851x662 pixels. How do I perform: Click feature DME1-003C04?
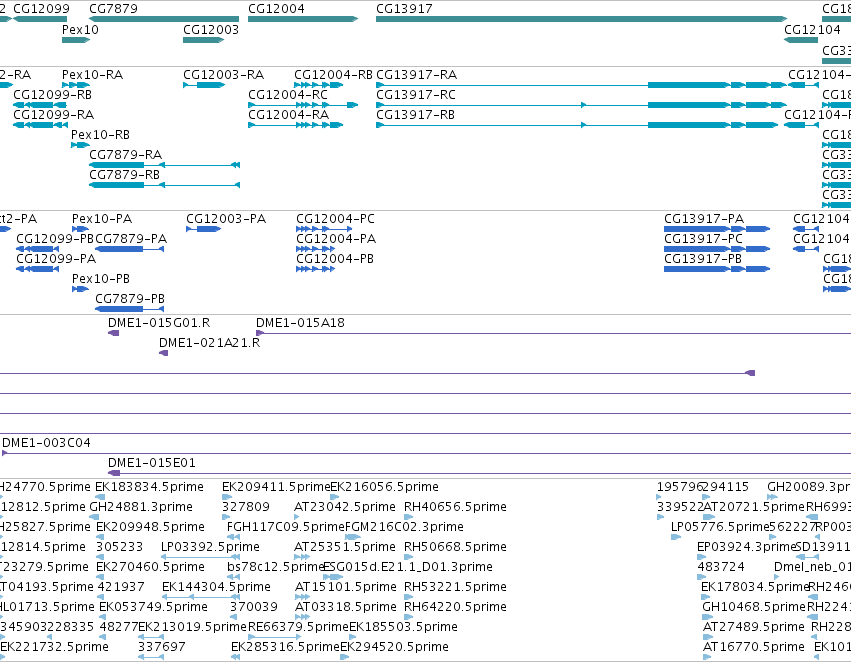click(x=427, y=453)
